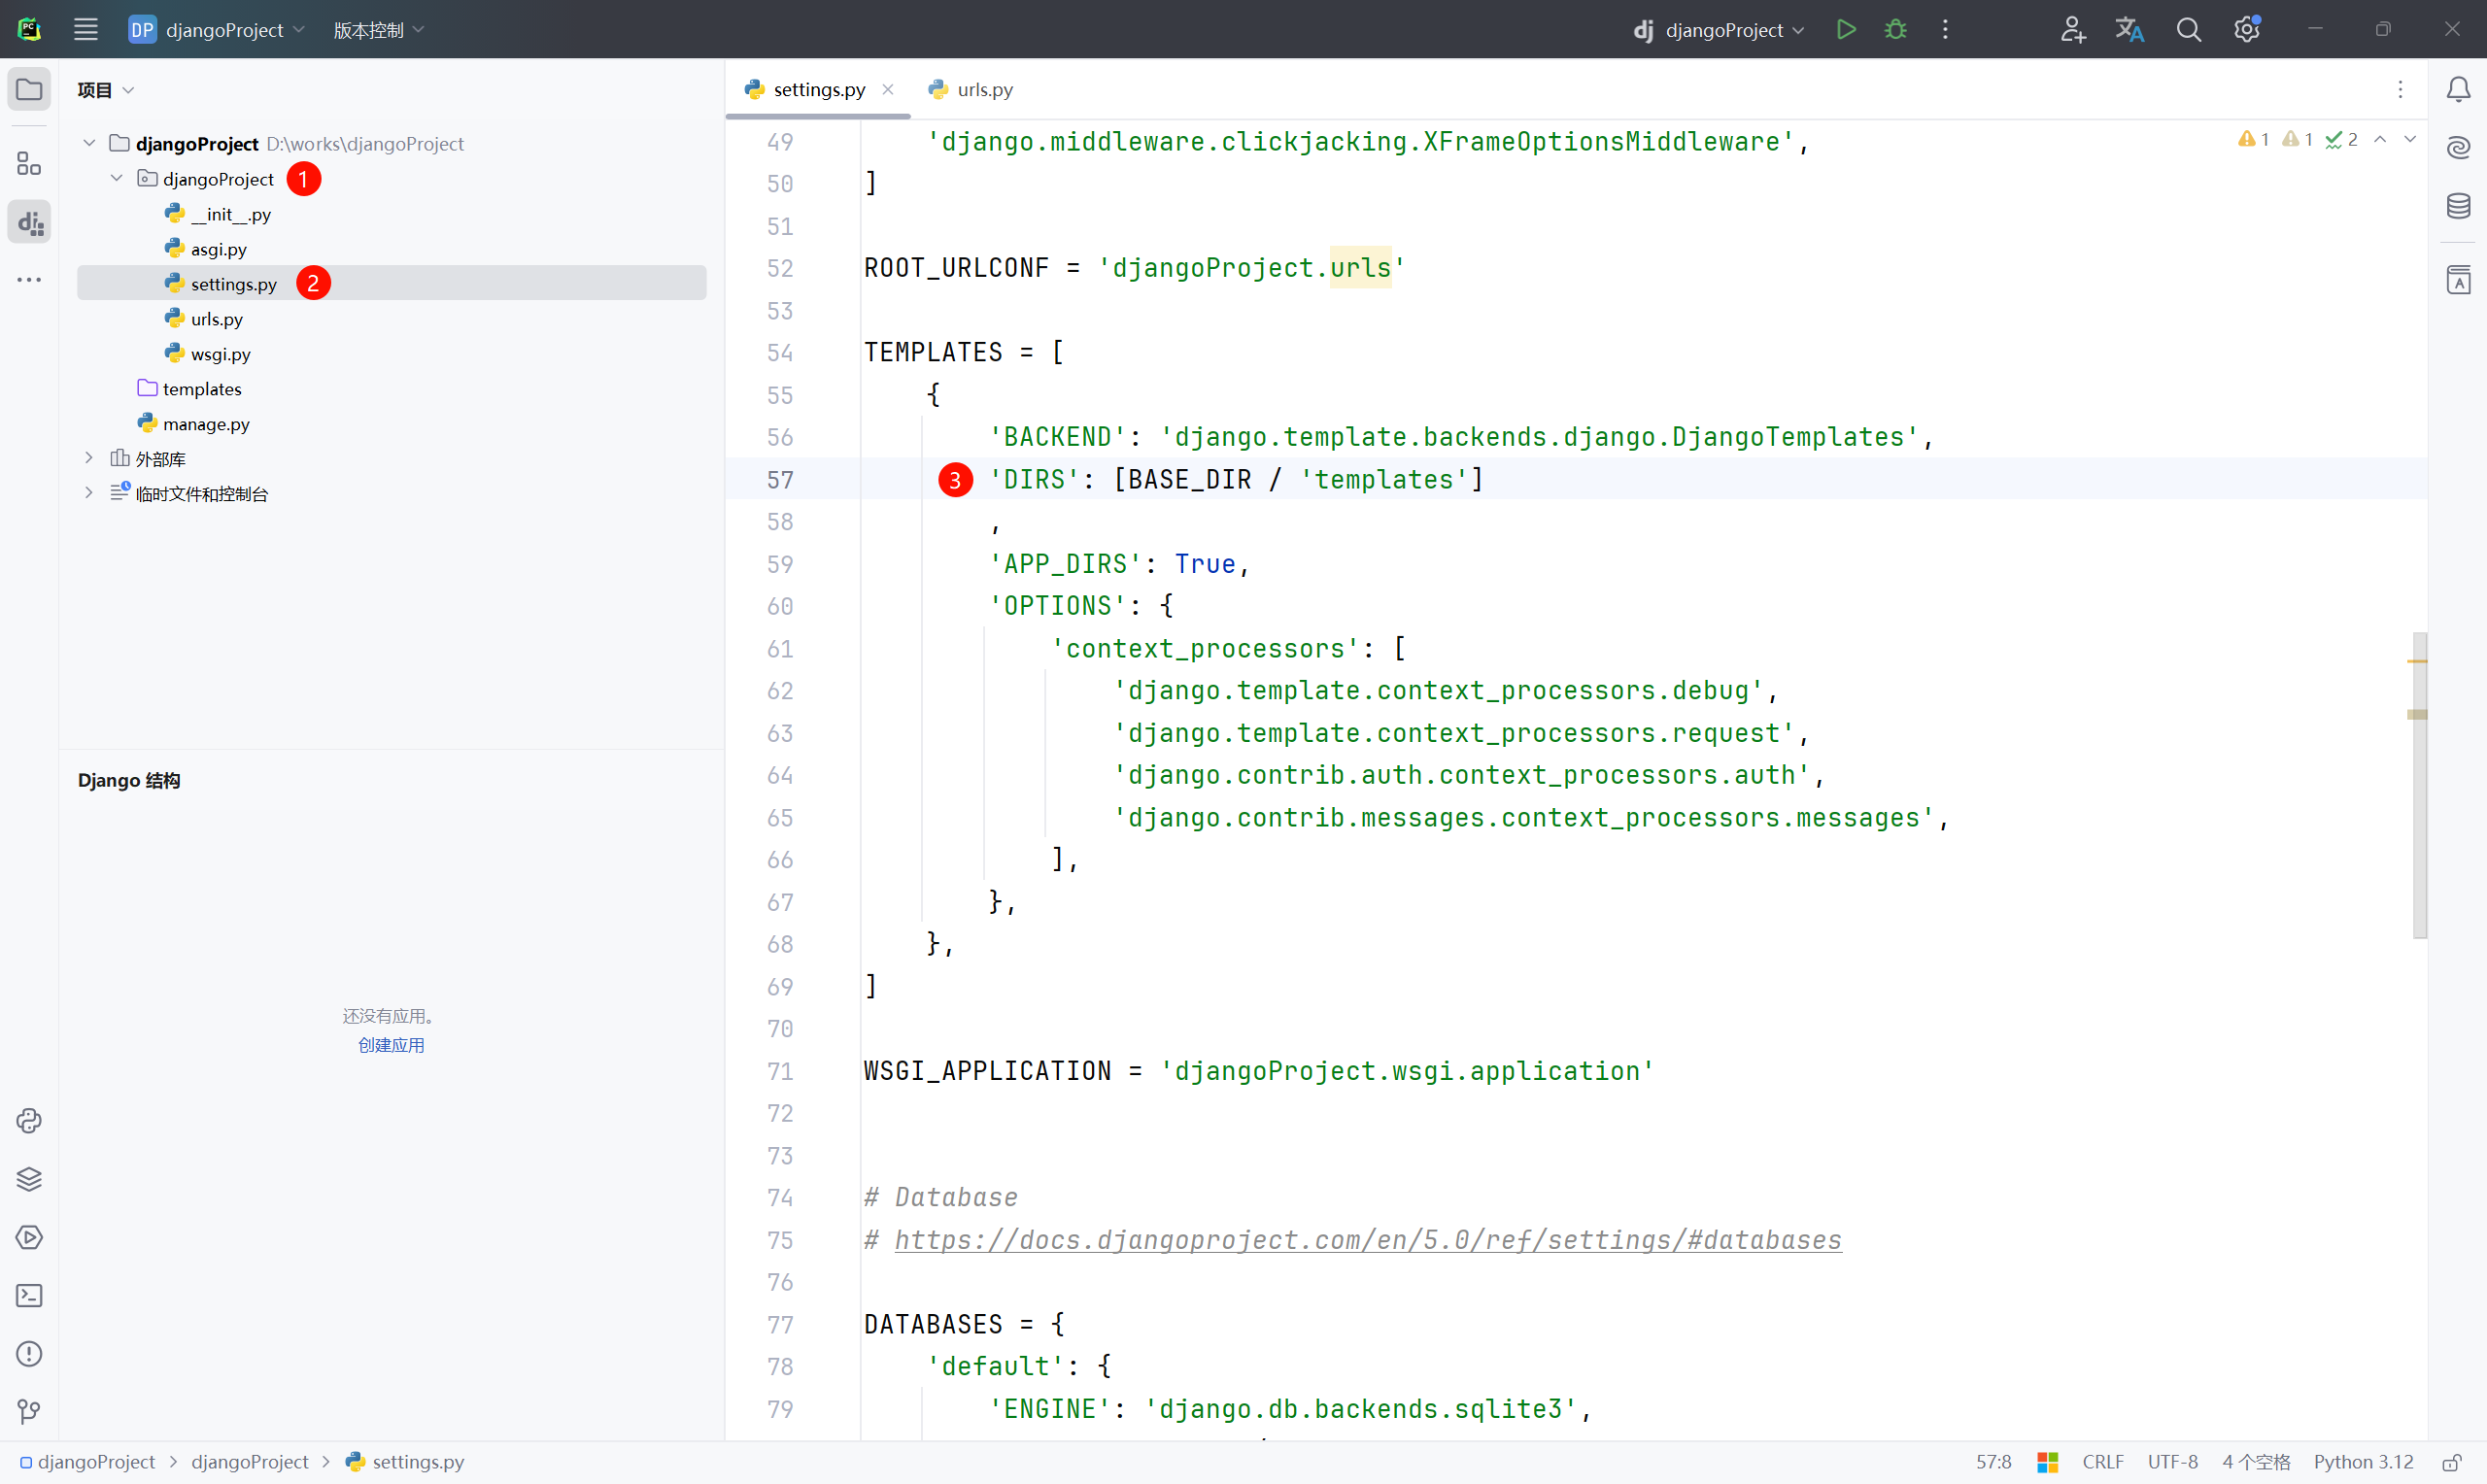Open run configuration selector djangoProject
Screen dimensions: 2487x1484
(x=1718, y=29)
